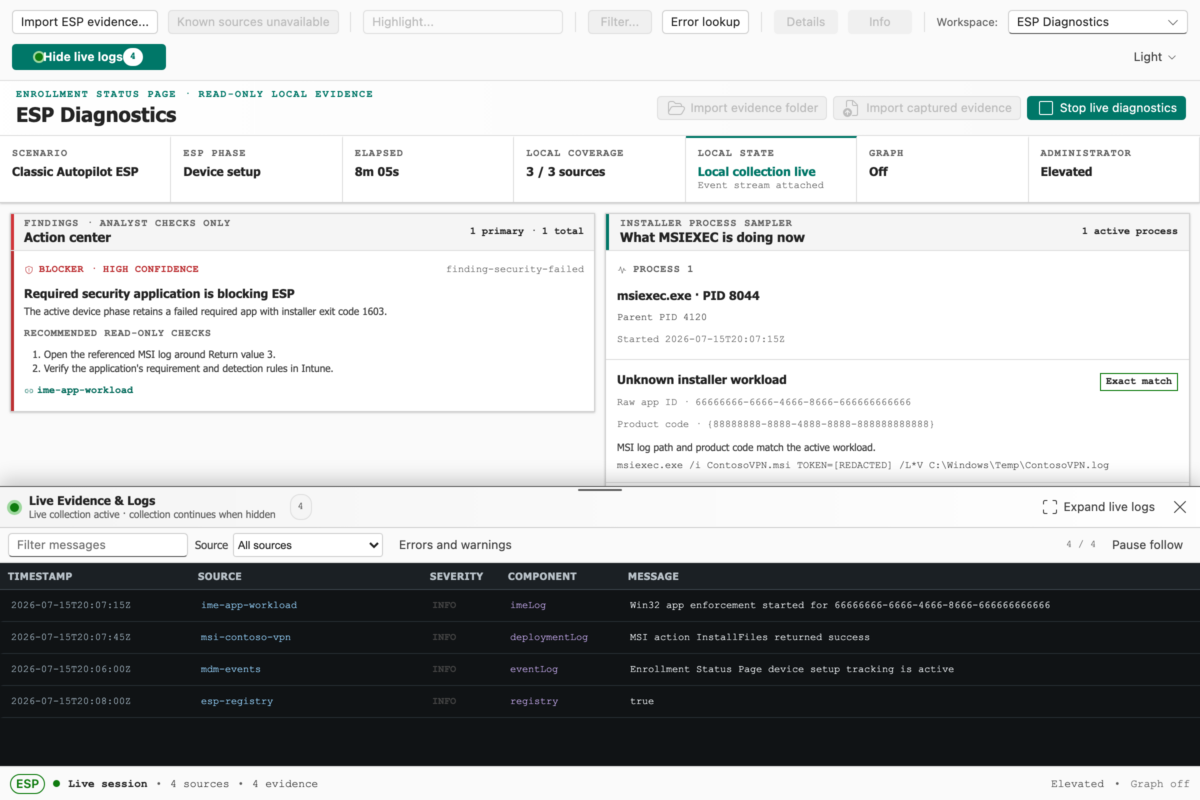Click the ESP badge in the status bar
The height and width of the screenshot is (800, 1200).
pos(28,783)
